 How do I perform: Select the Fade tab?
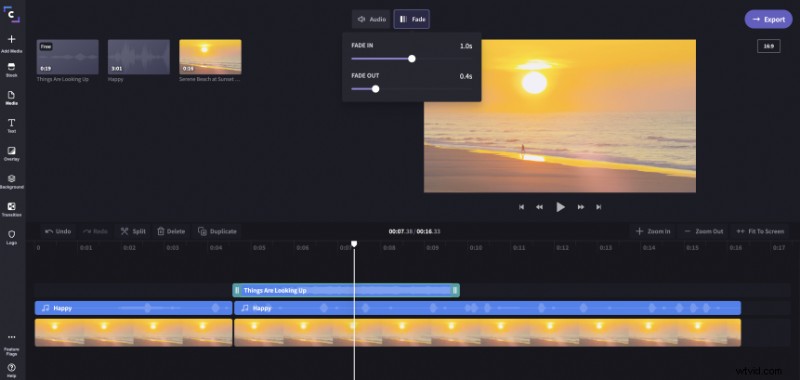412,19
